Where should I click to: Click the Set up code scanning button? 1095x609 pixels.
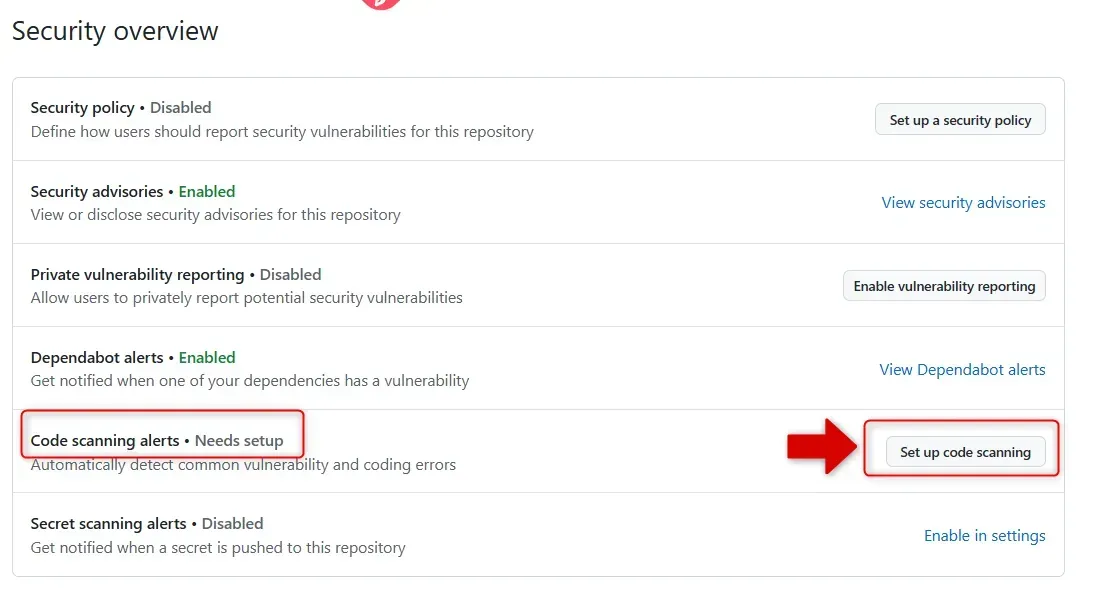[965, 452]
